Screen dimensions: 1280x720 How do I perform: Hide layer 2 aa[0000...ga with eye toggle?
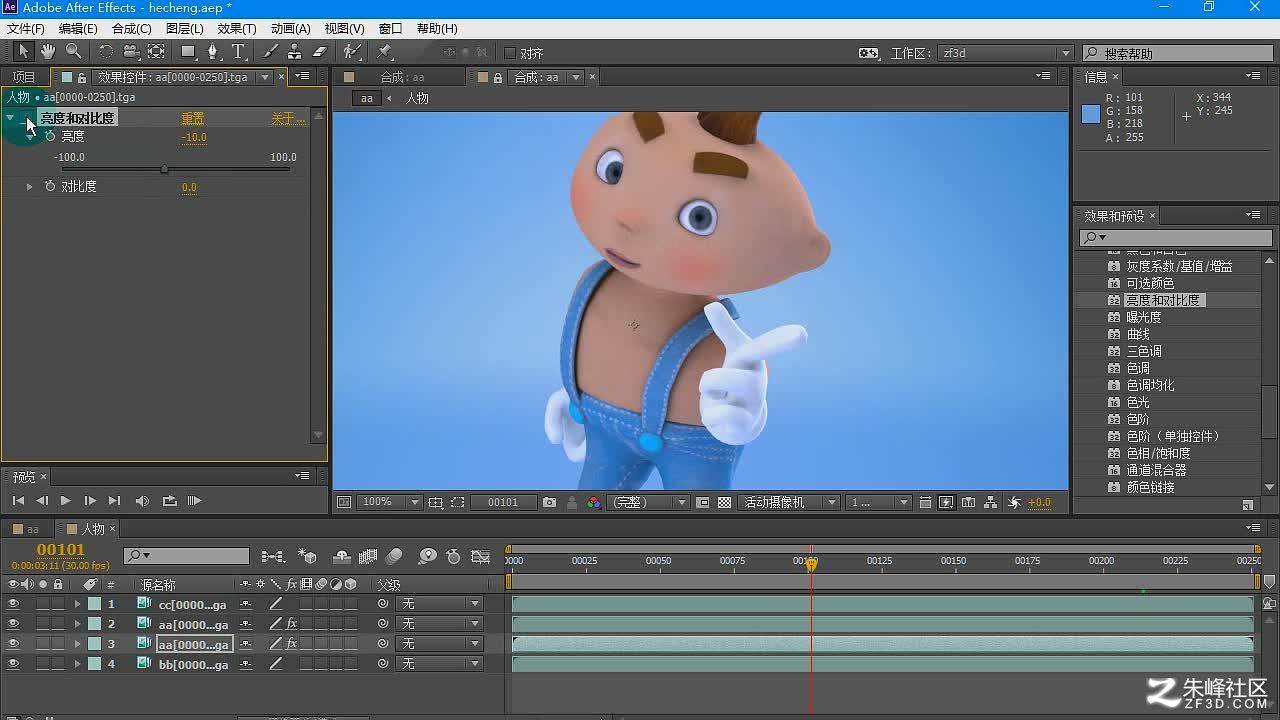[13, 624]
